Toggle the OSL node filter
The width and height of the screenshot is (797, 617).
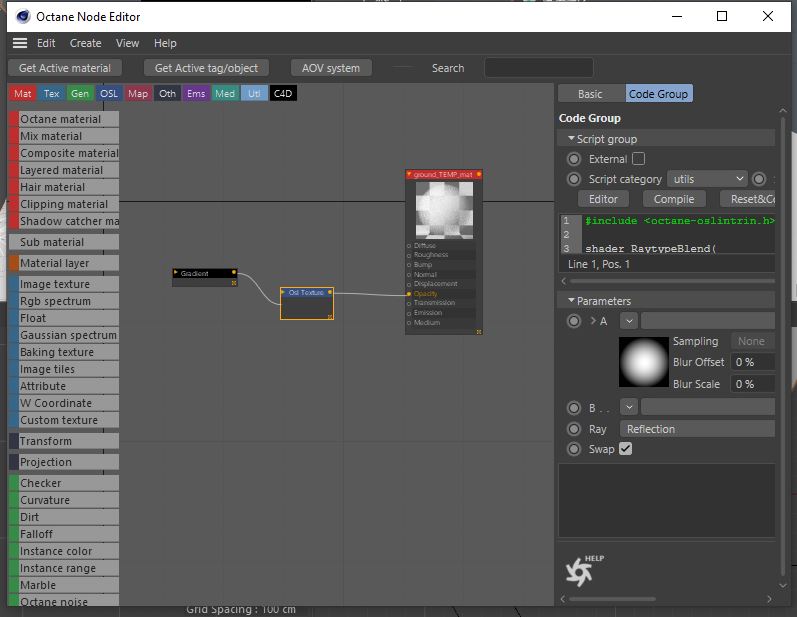(x=109, y=94)
